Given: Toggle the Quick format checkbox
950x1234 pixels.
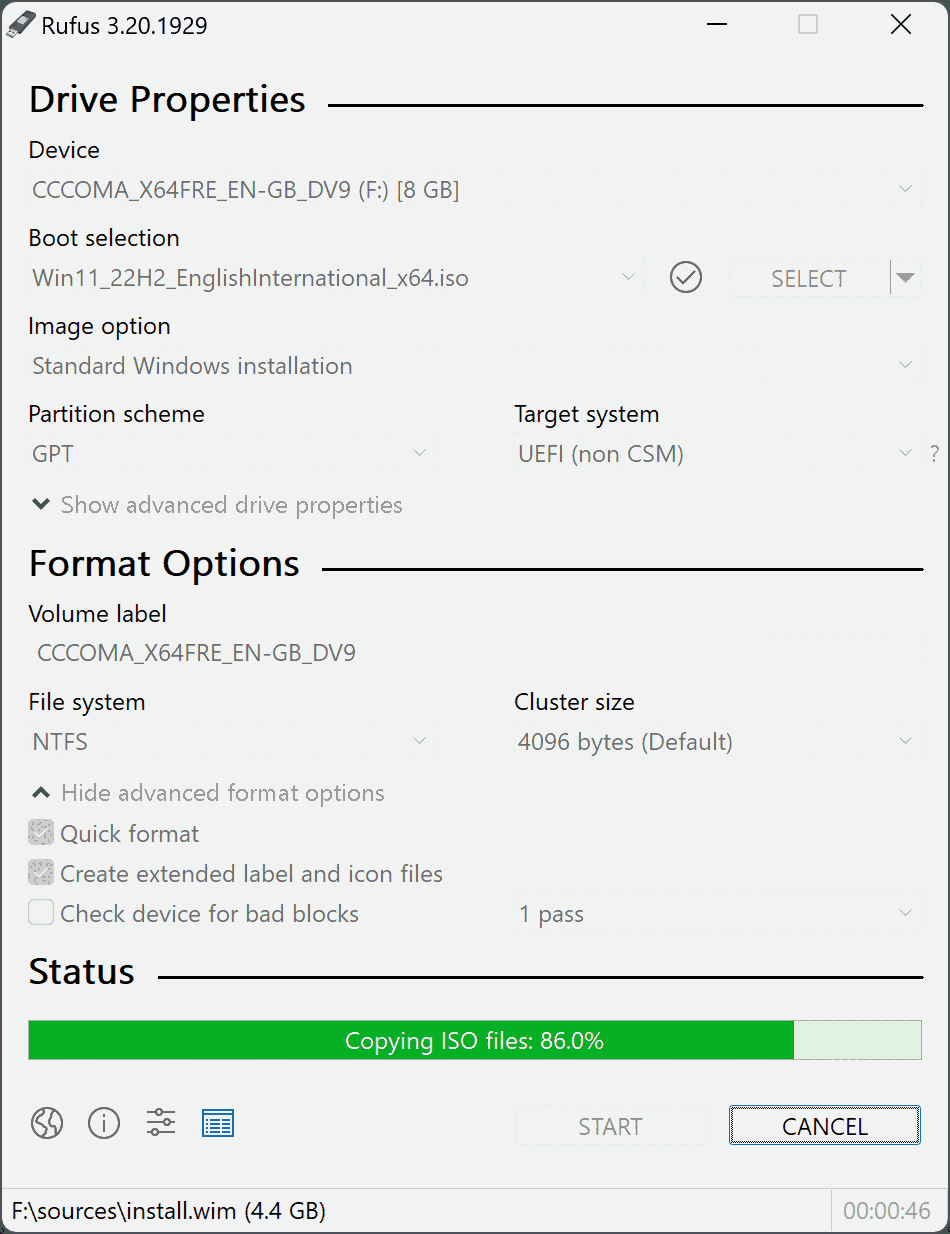Looking at the screenshot, I should (40, 832).
